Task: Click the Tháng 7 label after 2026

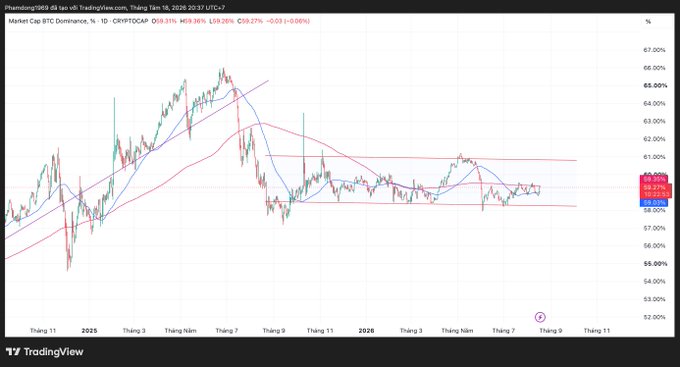Action: (503, 331)
